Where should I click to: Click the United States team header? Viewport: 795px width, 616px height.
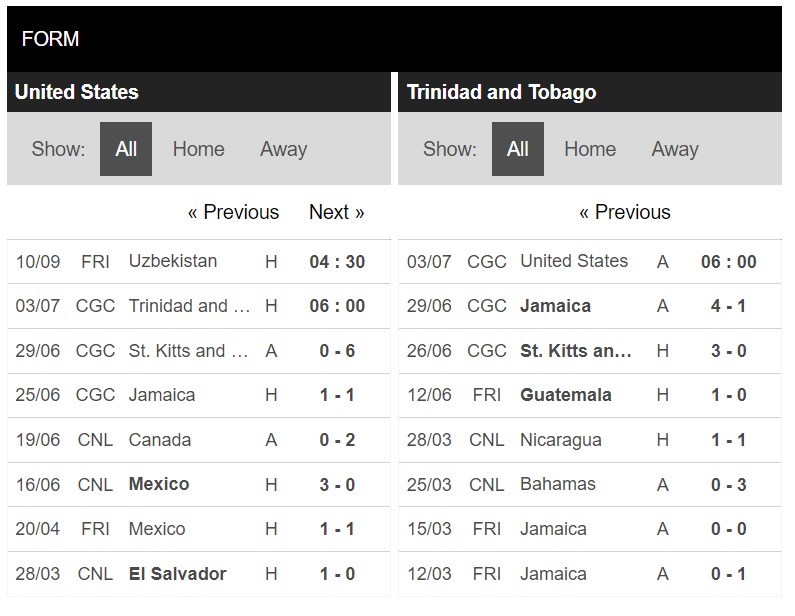[x=77, y=92]
